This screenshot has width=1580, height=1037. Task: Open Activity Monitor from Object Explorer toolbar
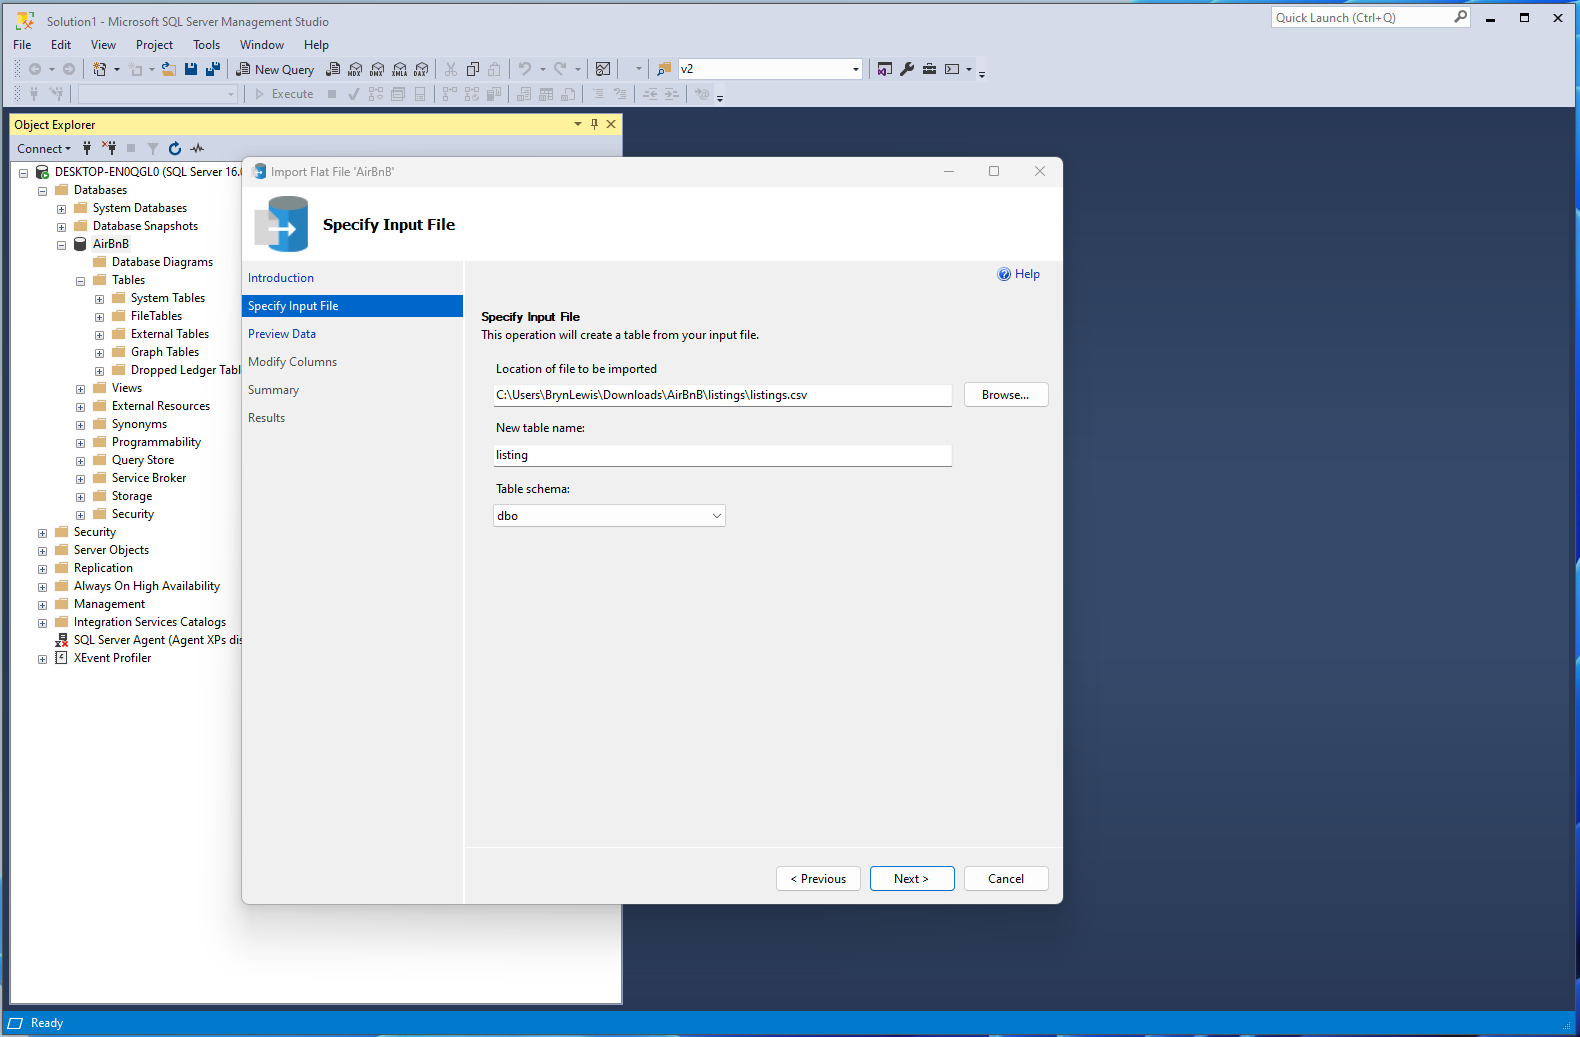pyautogui.click(x=197, y=148)
